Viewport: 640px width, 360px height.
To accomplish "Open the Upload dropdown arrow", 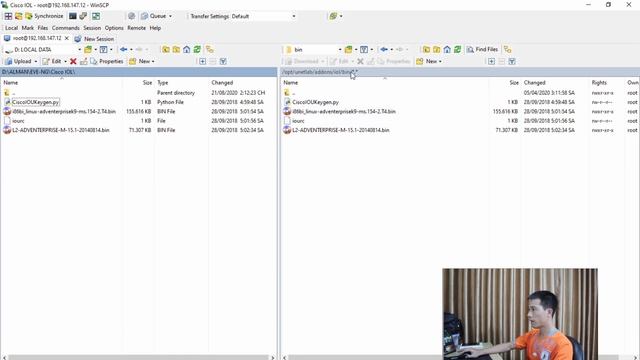I will coord(36,61).
